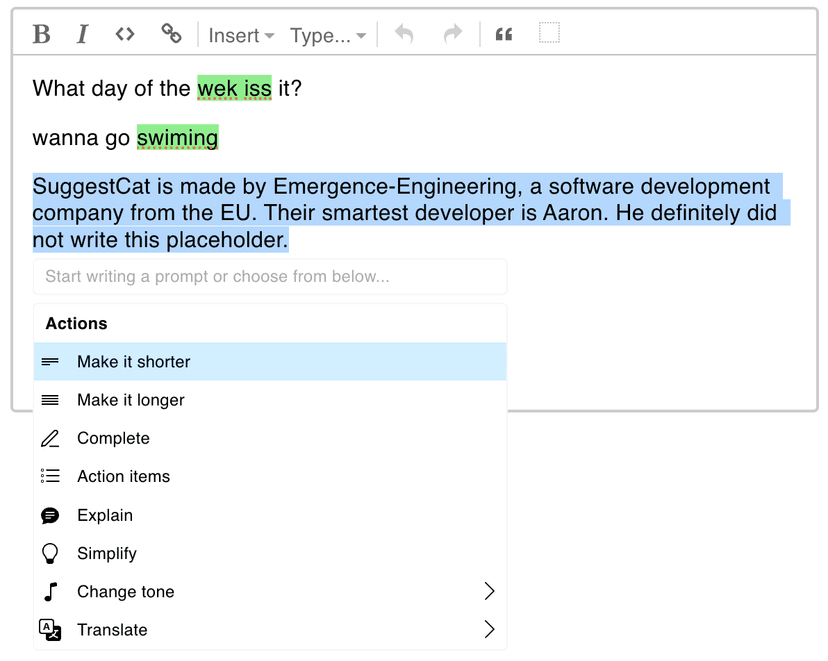Click the translate icon beside Translate

point(50,630)
